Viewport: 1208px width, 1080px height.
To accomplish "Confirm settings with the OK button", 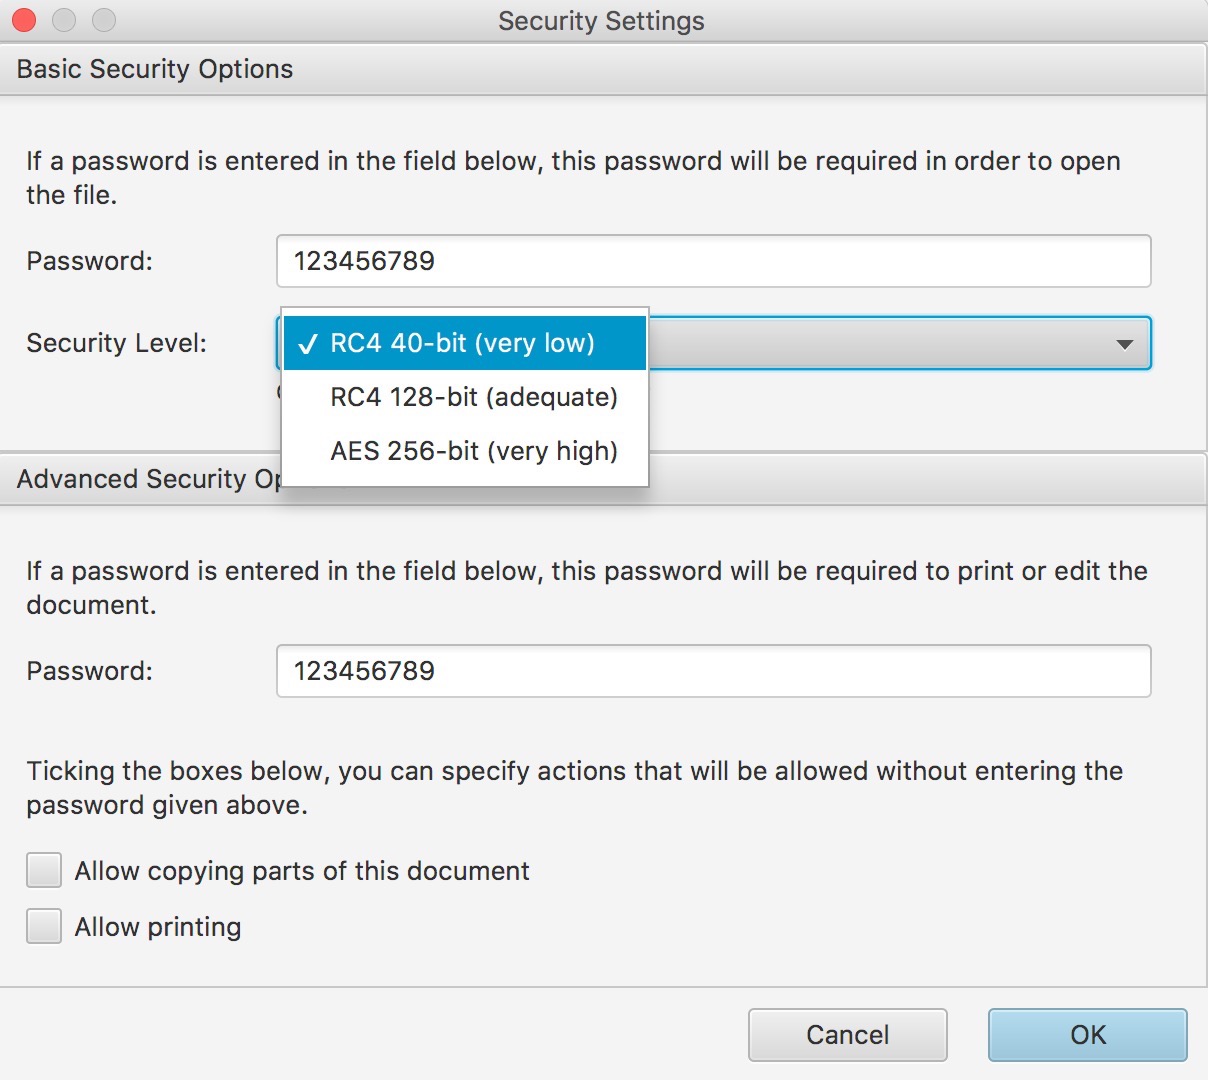I will [1087, 1035].
